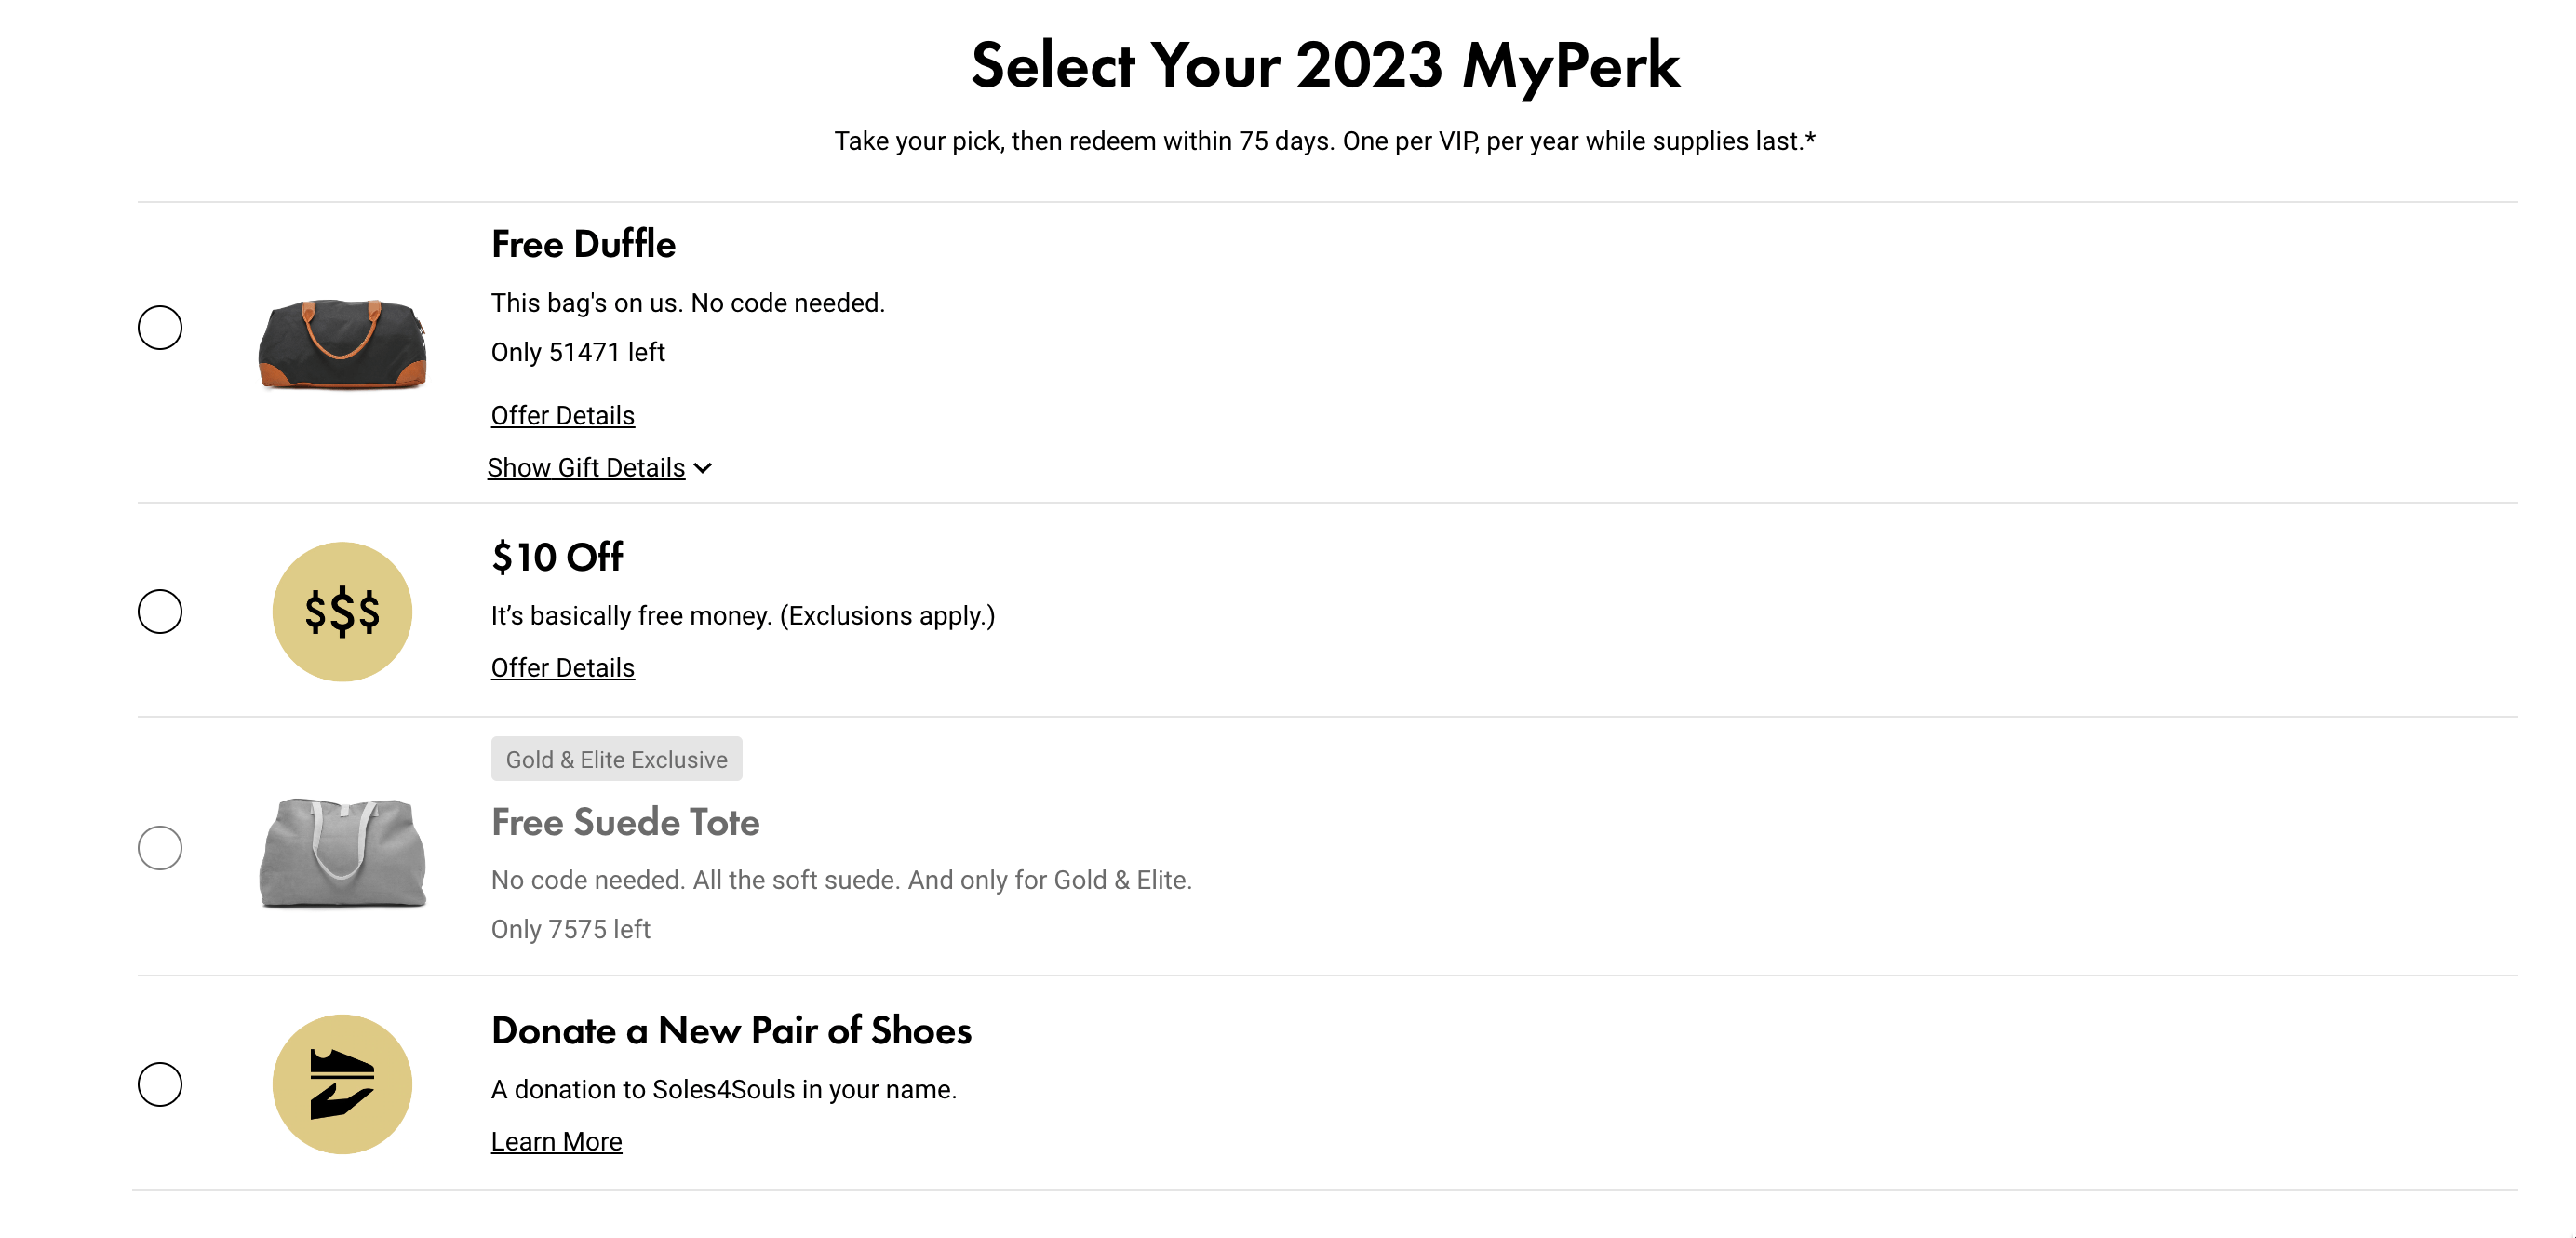Click the Free Duffle heading

[x=583, y=244]
